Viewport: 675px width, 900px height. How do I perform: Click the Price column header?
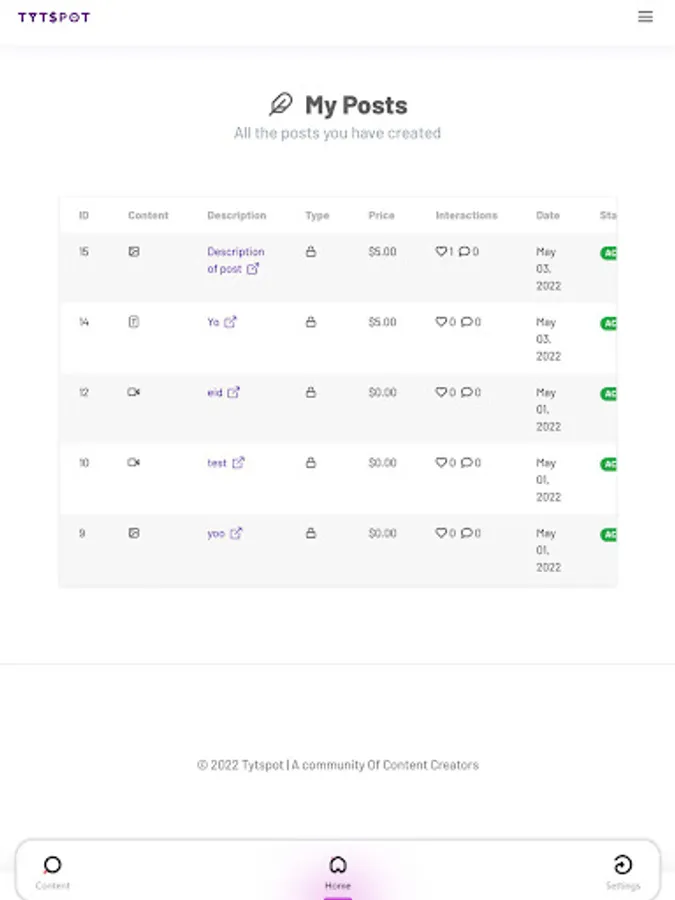click(x=381, y=215)
